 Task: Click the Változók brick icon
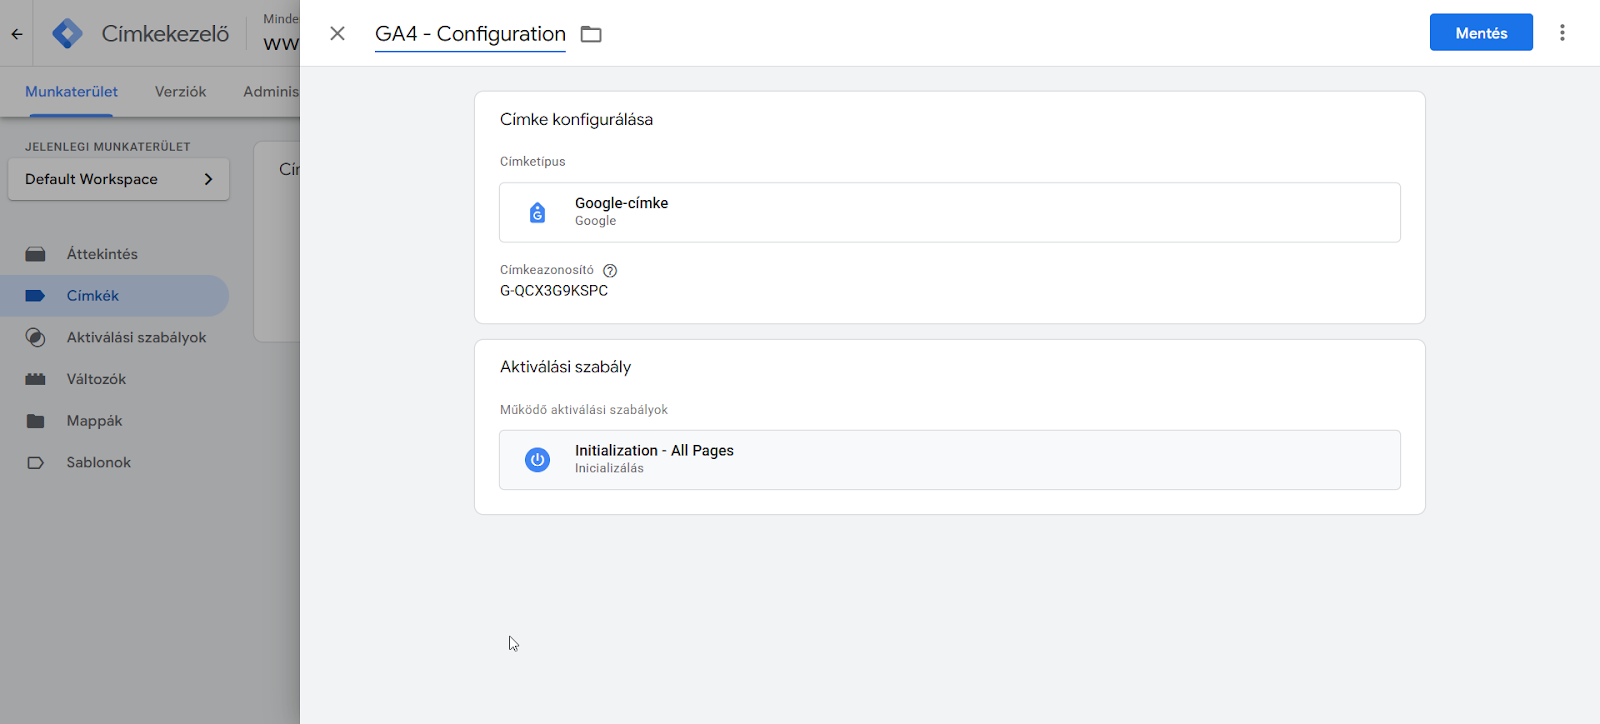click(35, 379)
